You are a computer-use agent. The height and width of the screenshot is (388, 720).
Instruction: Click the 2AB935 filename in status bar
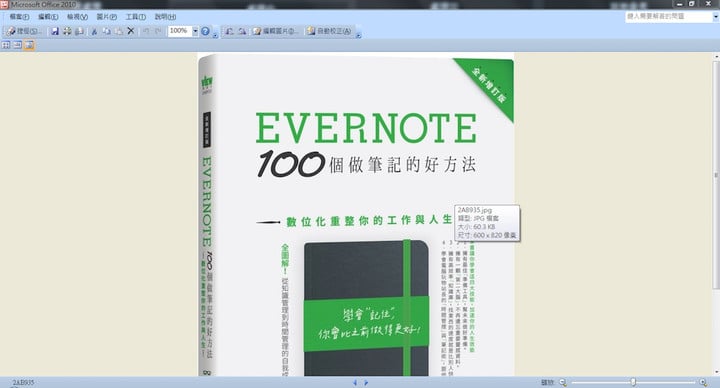tap(23, 382)
